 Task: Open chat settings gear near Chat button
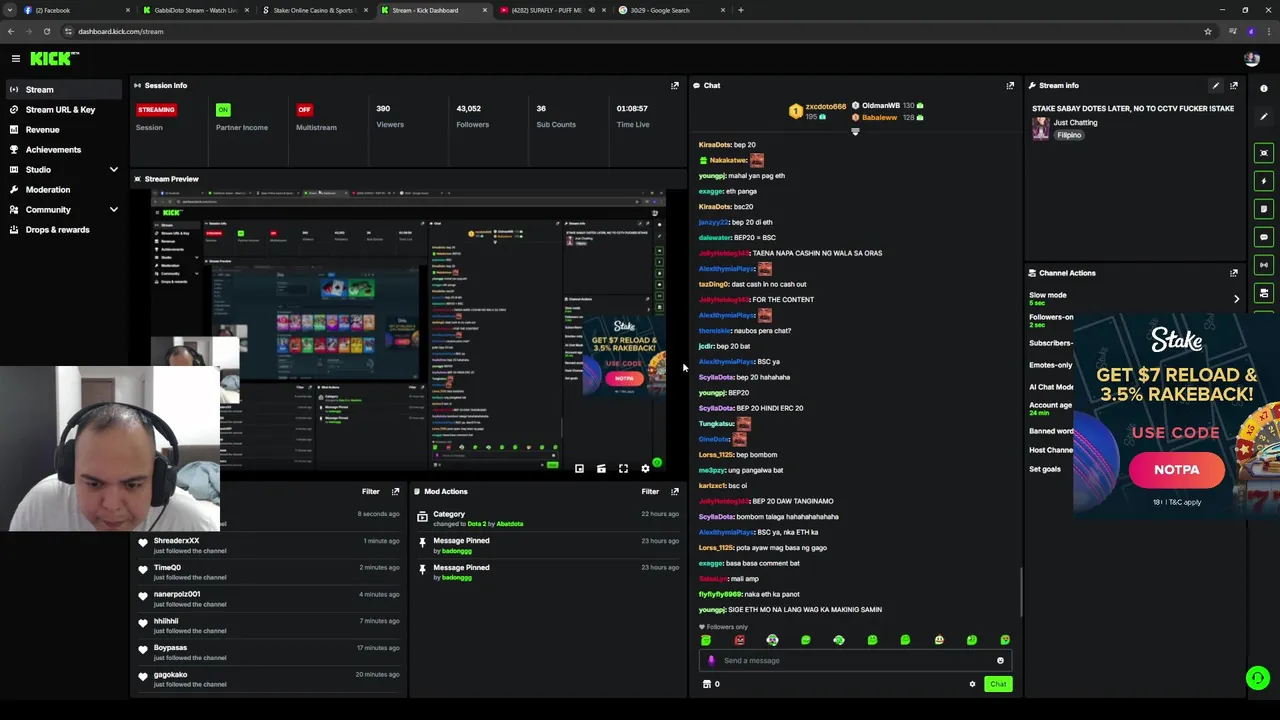(972, 684)
